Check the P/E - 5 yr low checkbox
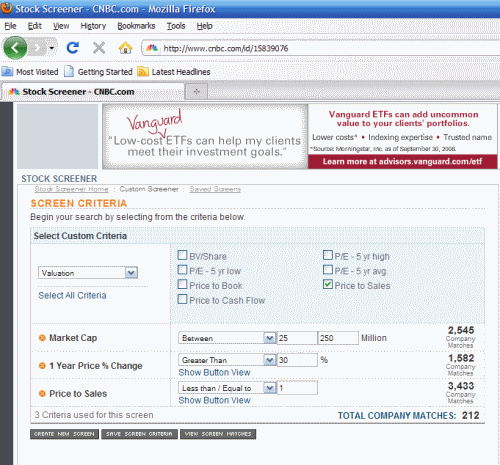Image resolution: width=500 pixels, height=465 pixels. [182, 270]
